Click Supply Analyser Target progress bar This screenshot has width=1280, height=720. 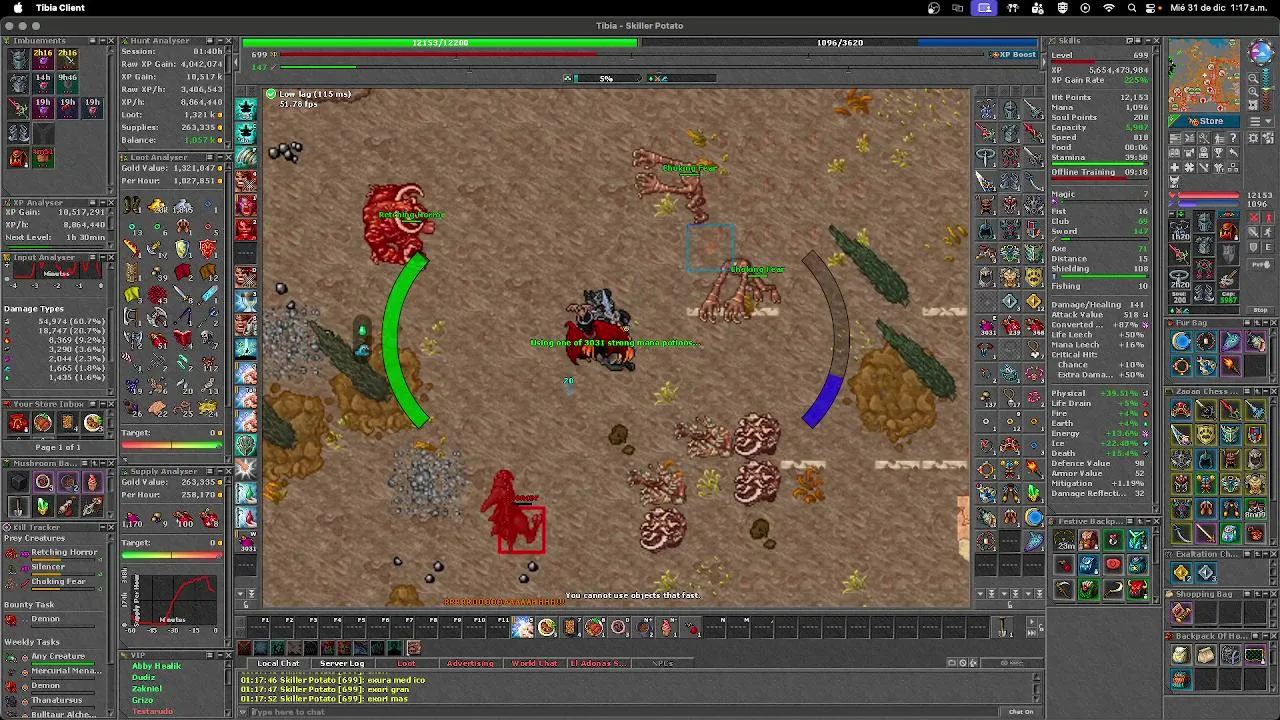[x=172, y=555]
